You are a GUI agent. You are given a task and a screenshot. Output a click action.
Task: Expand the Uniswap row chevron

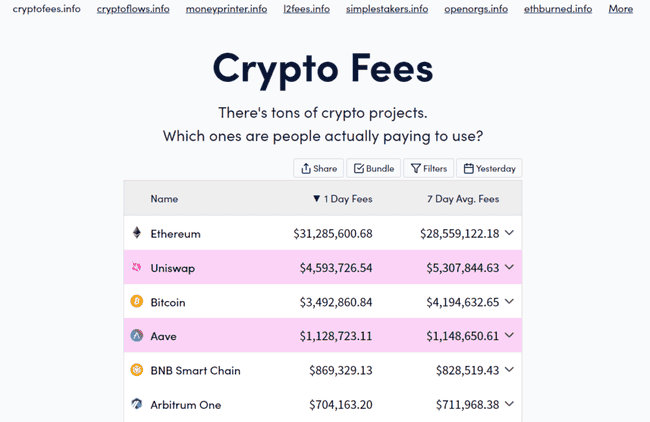[x=509, y=268]
